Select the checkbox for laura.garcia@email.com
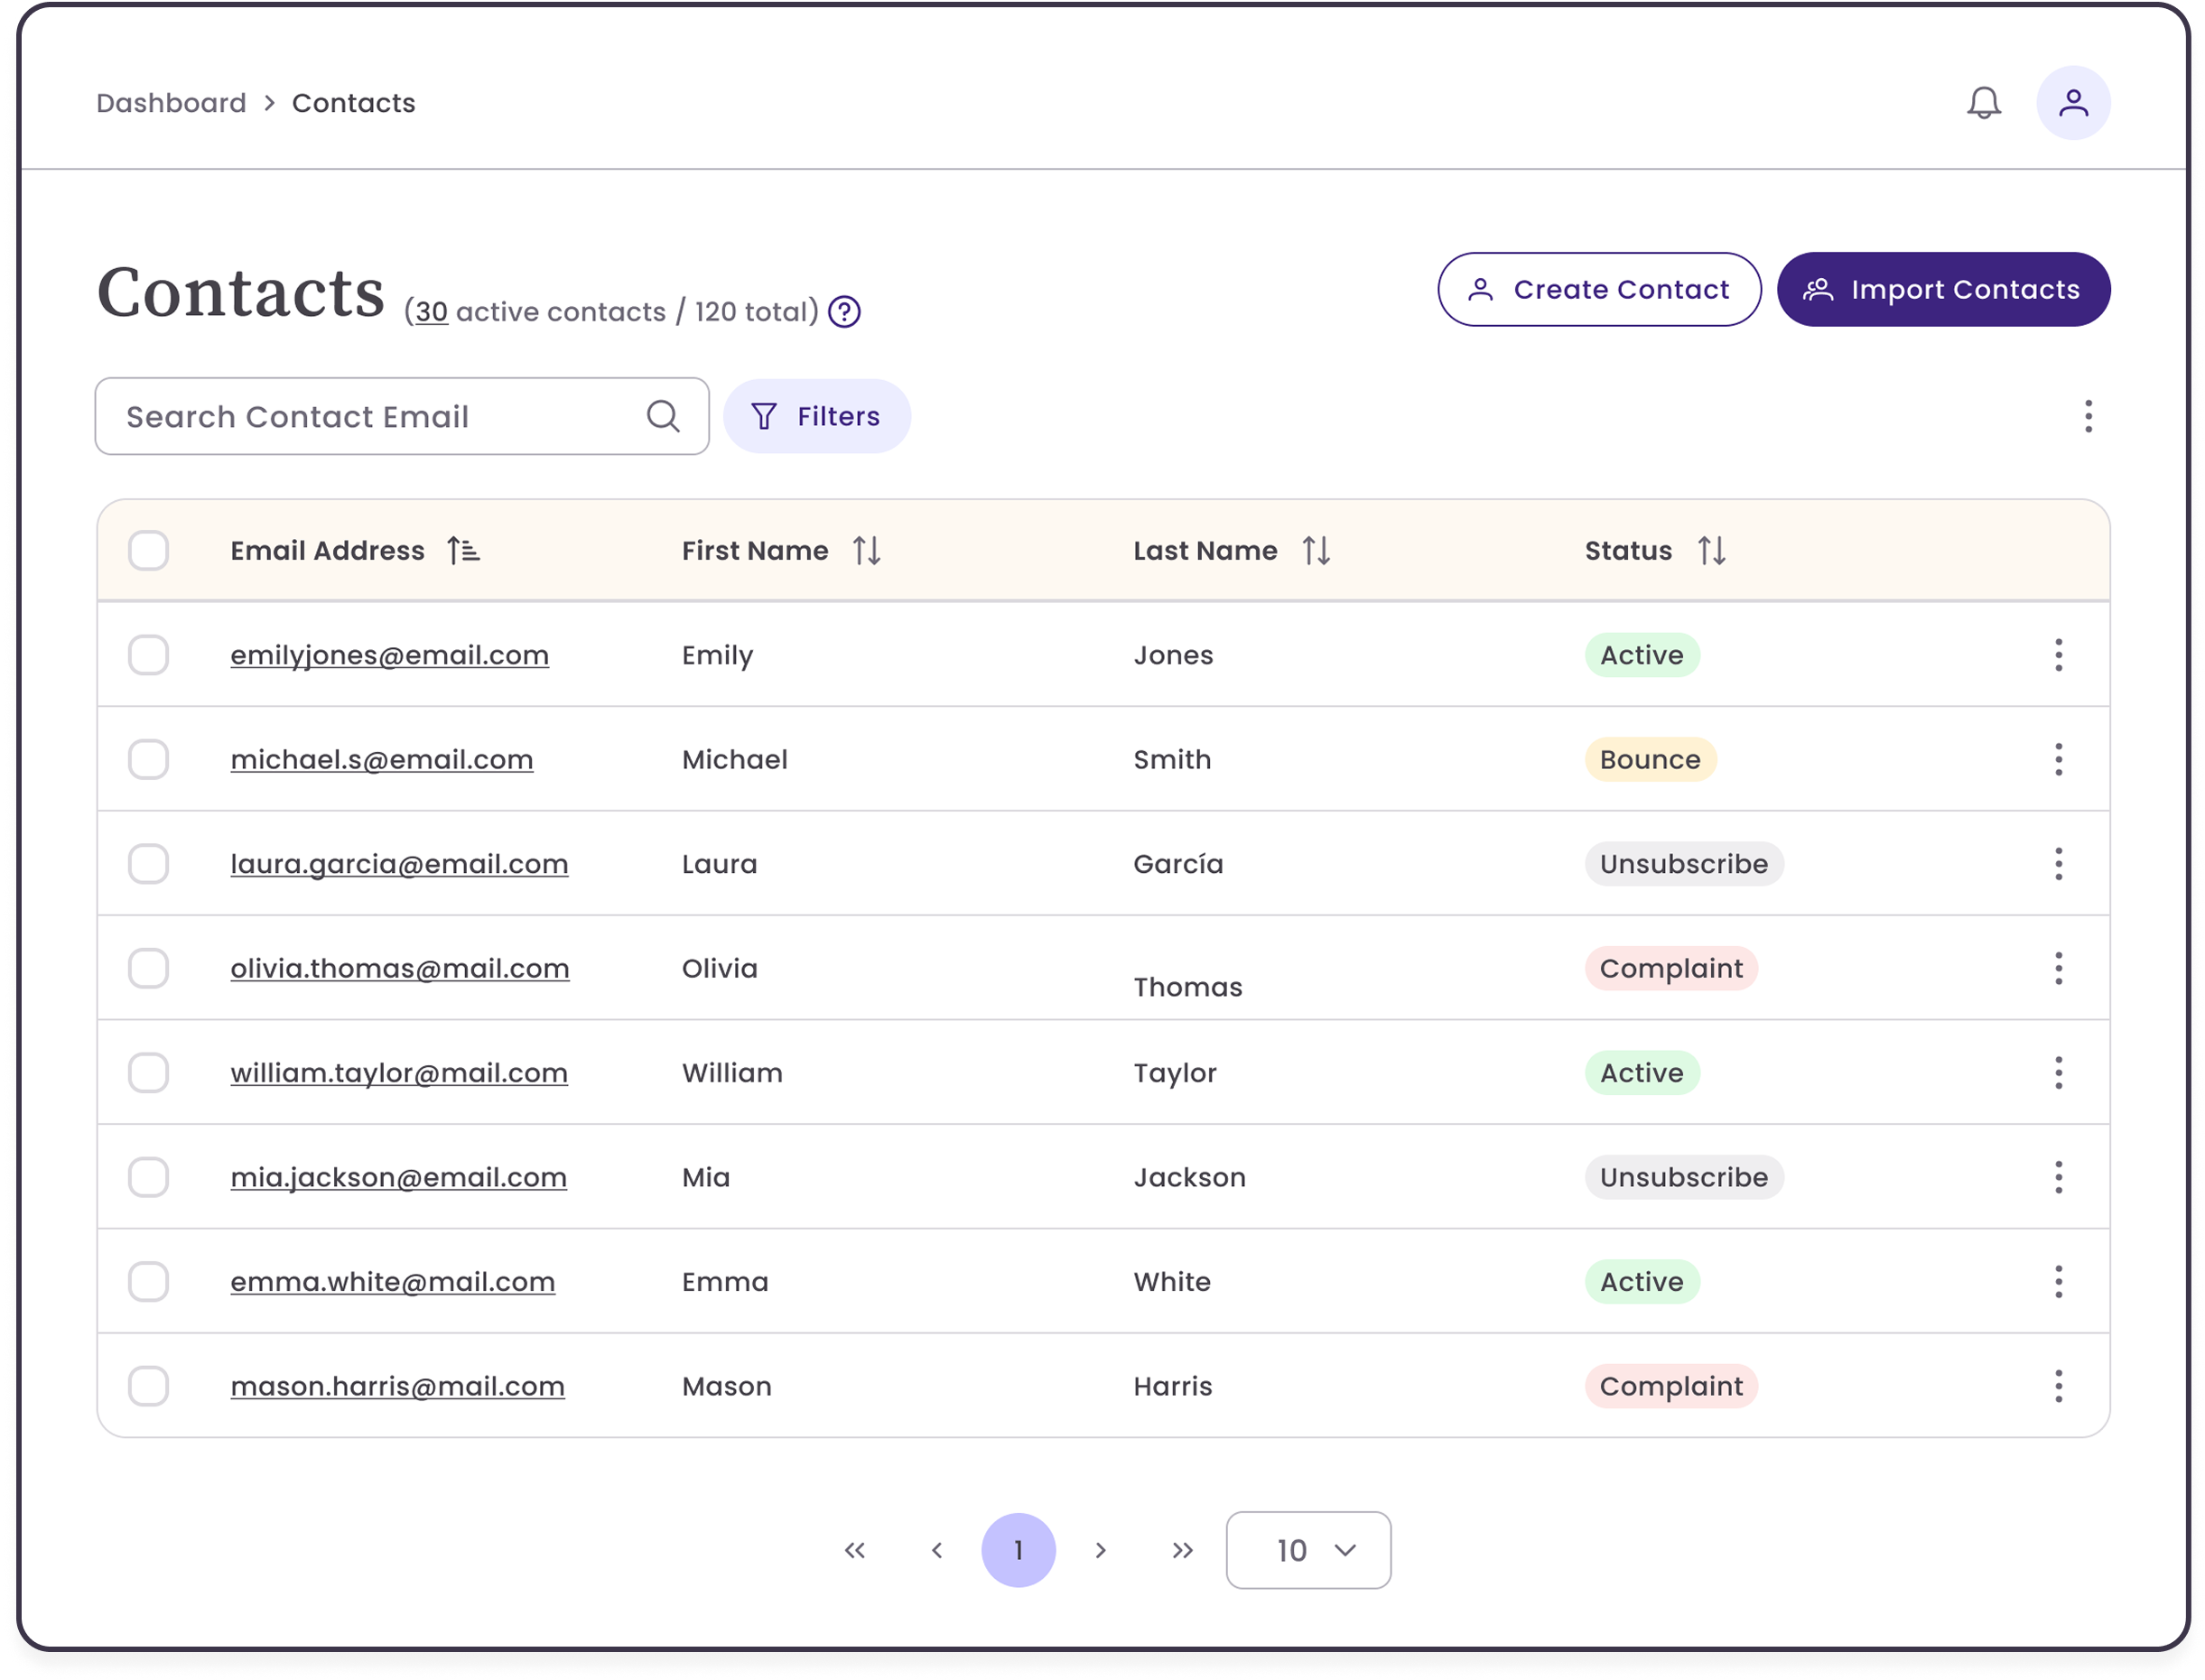 pyautogui.click(x=148, y=863)
